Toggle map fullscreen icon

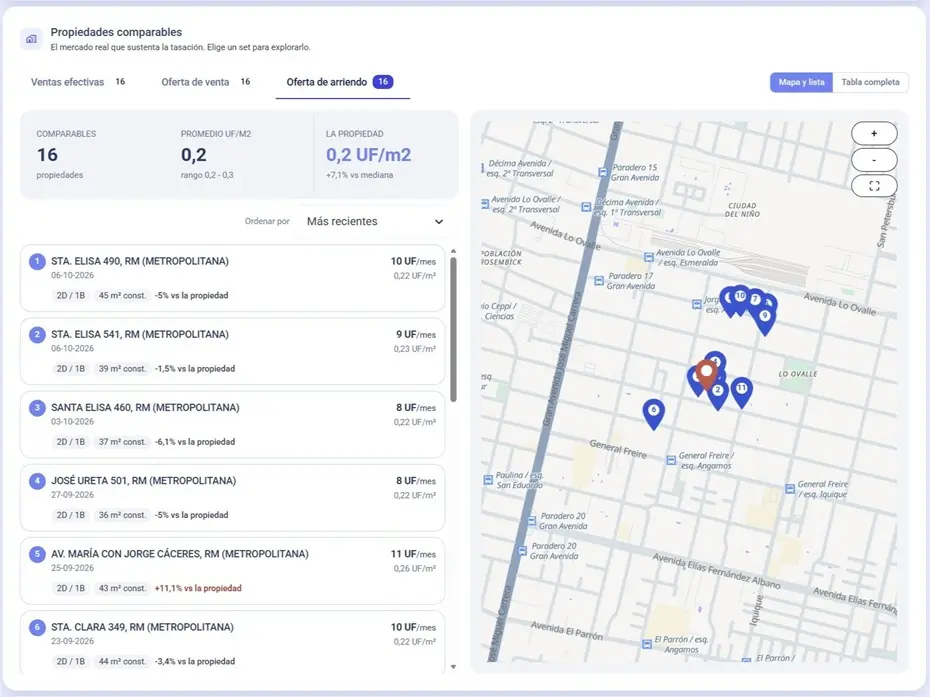click(874, 186)
